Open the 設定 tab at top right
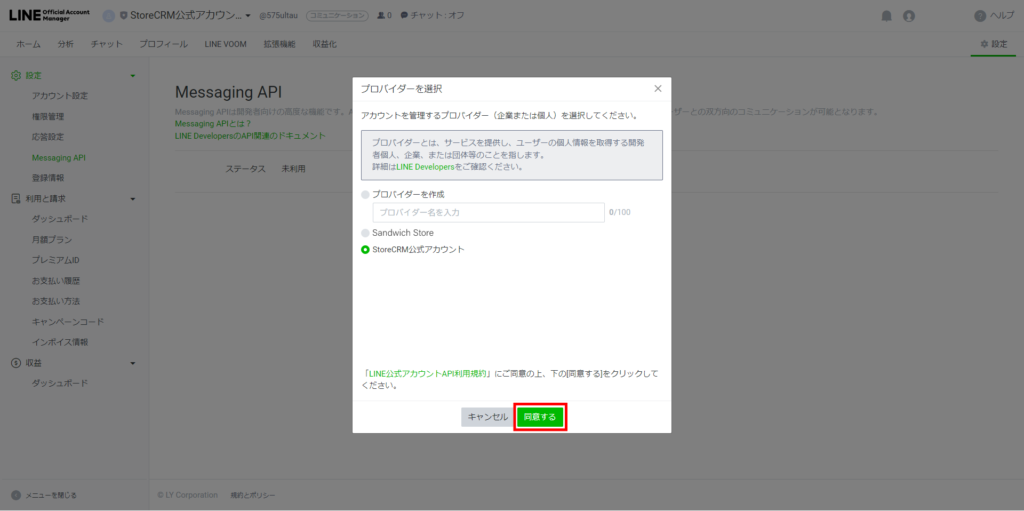1024x511 pixels. point(993,44)
